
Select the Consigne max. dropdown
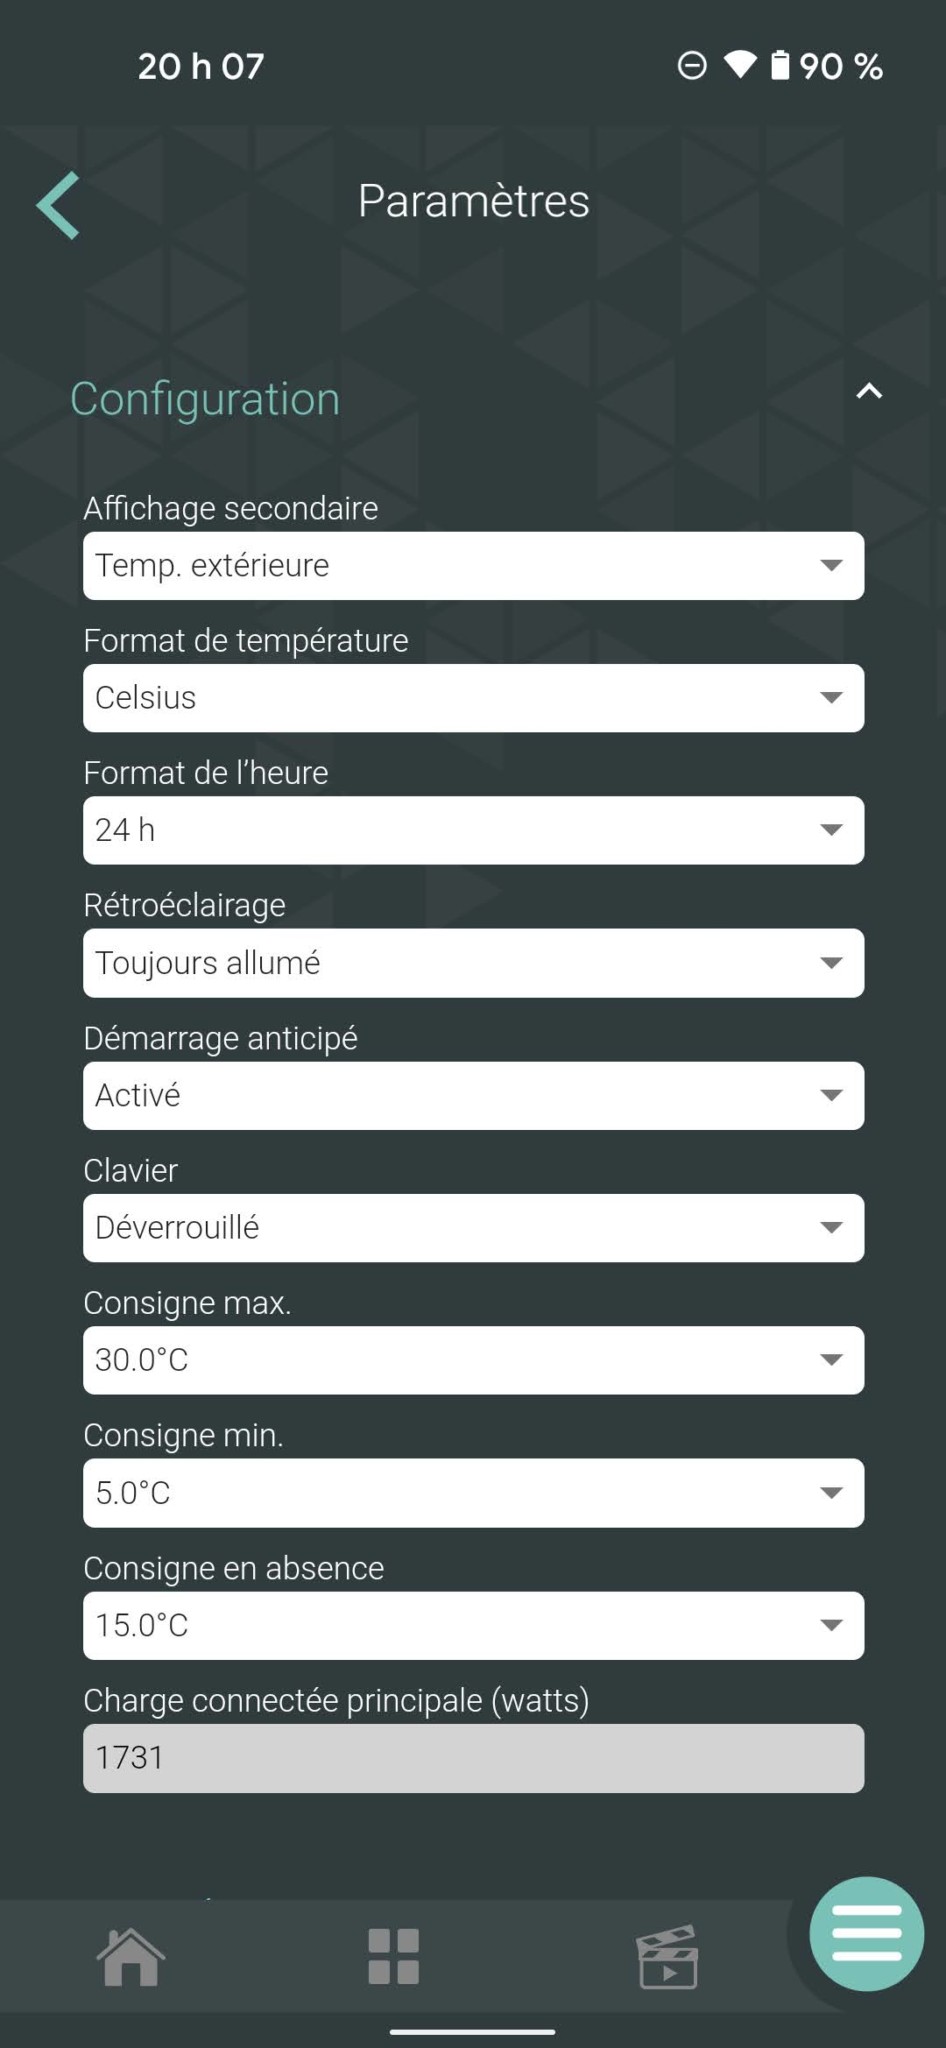point(473,1360)
